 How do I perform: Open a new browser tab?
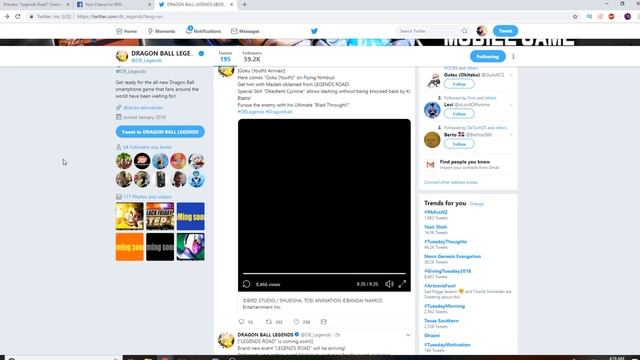244,4
